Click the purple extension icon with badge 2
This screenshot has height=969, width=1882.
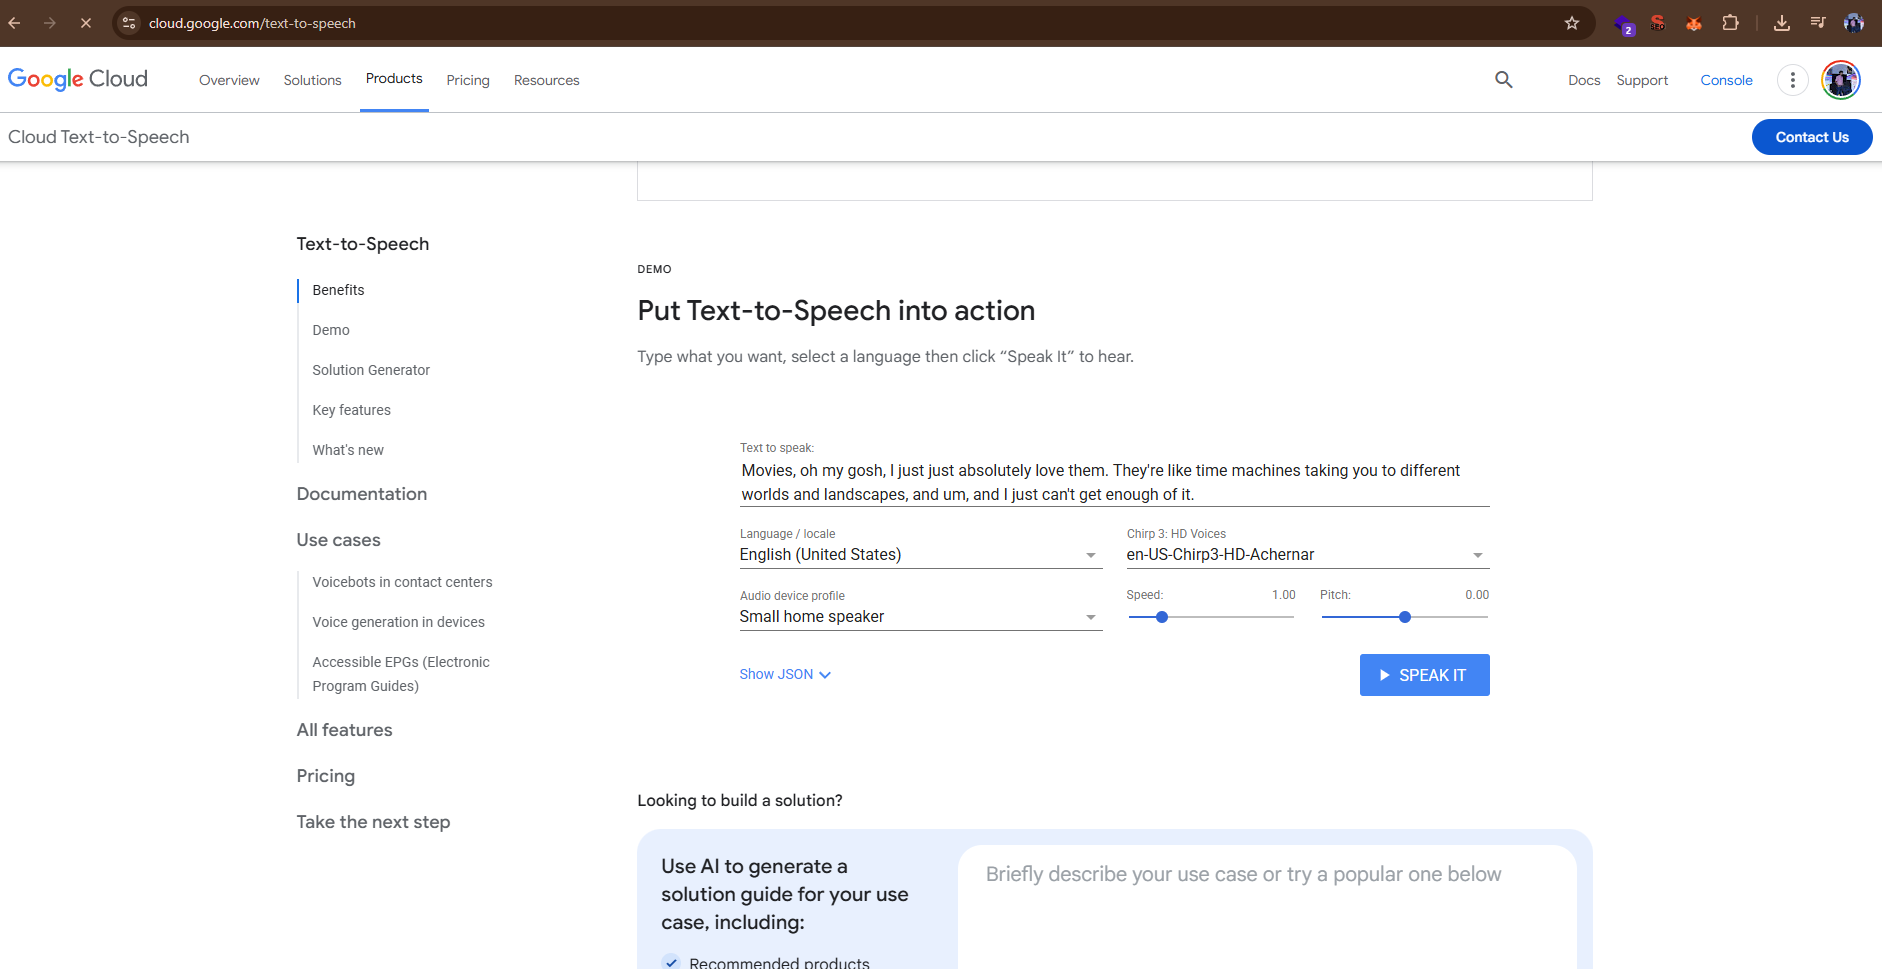pyautogui.click(x=1624, y=24)
